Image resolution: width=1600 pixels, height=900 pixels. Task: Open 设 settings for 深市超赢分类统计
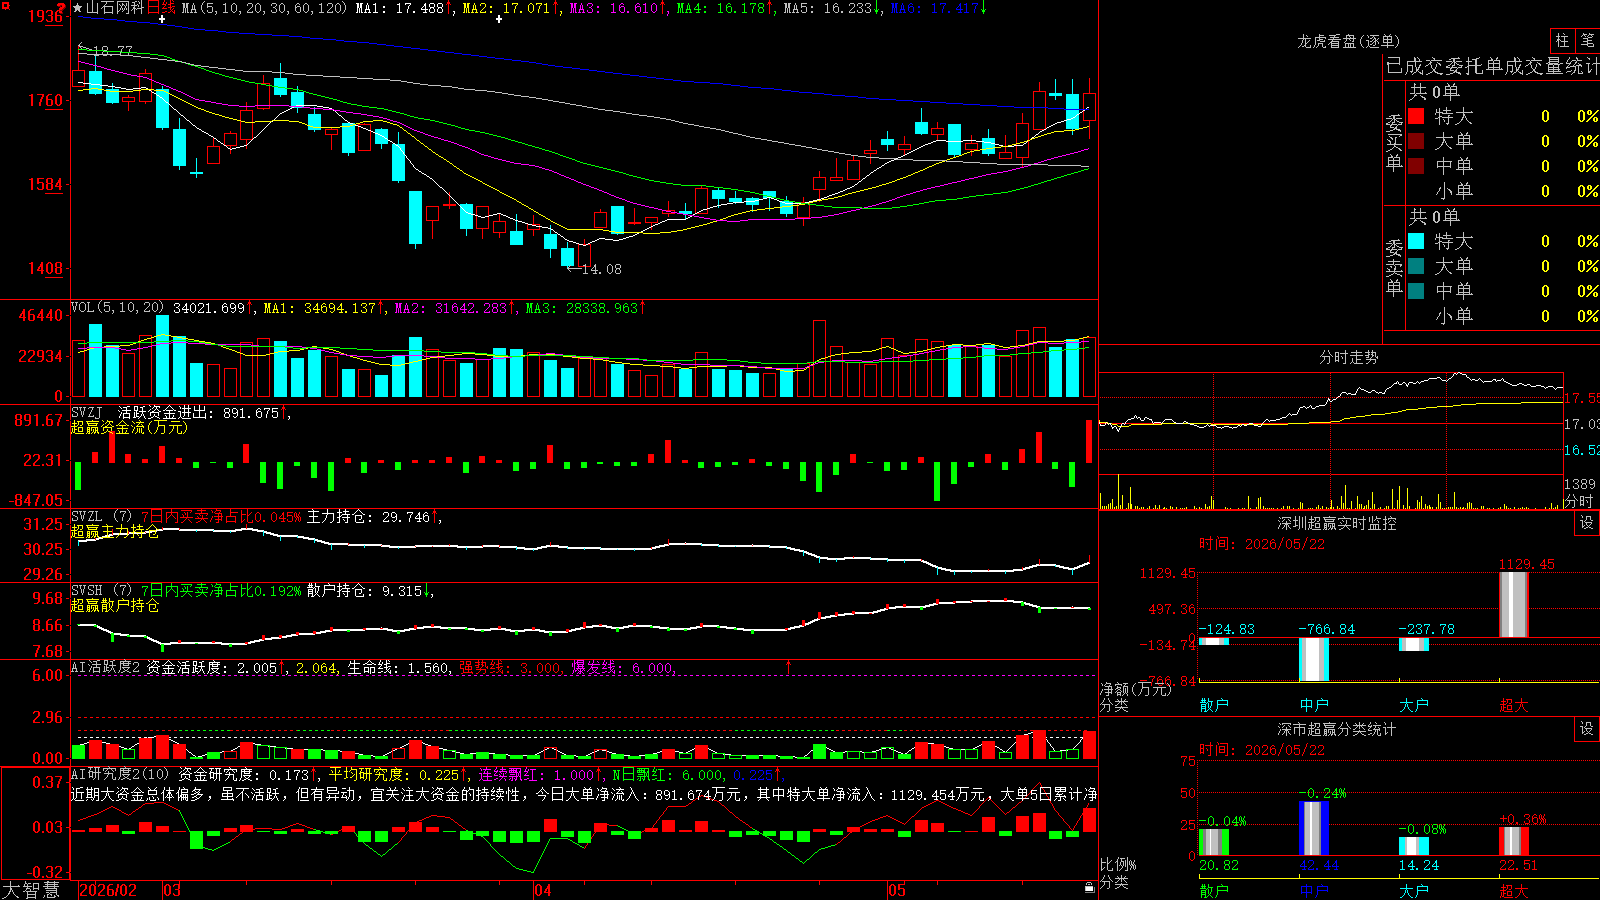pyautogui.click(x=1587, y=729)
